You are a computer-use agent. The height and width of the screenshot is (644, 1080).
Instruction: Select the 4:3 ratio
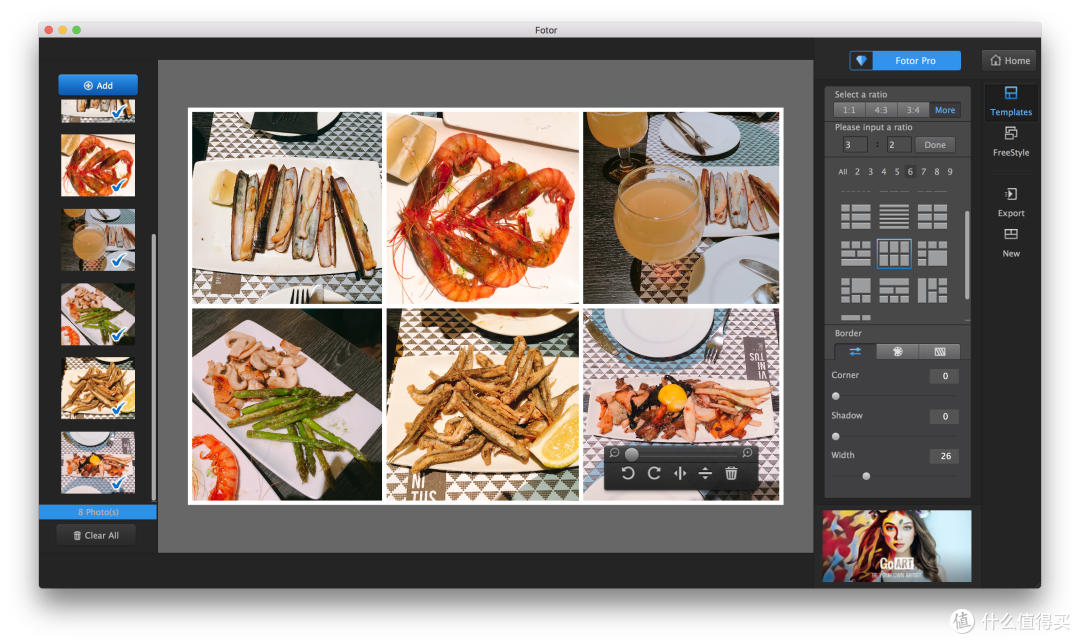coord(881,110)
